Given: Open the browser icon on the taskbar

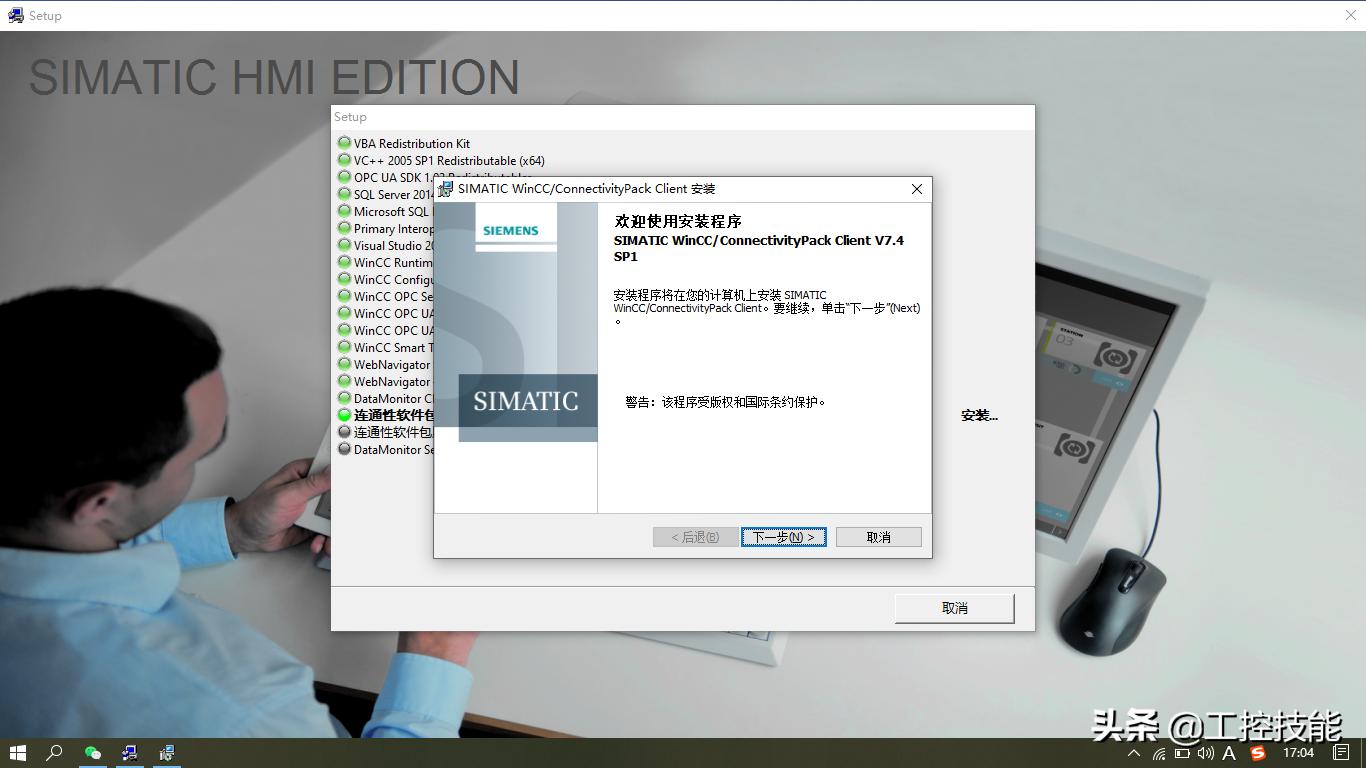Looking at the screenshot, I should click(x=93, y=753).
